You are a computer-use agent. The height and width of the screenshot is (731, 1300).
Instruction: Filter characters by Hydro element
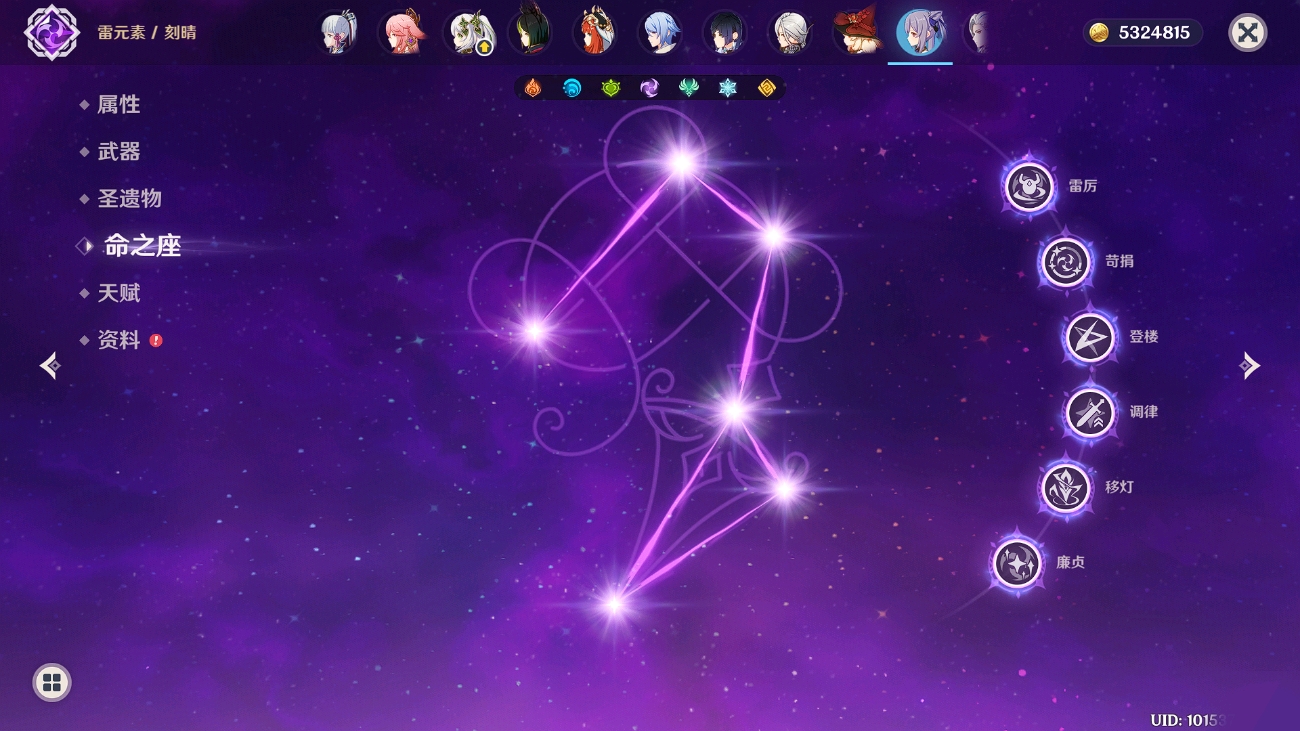point(572,88)
